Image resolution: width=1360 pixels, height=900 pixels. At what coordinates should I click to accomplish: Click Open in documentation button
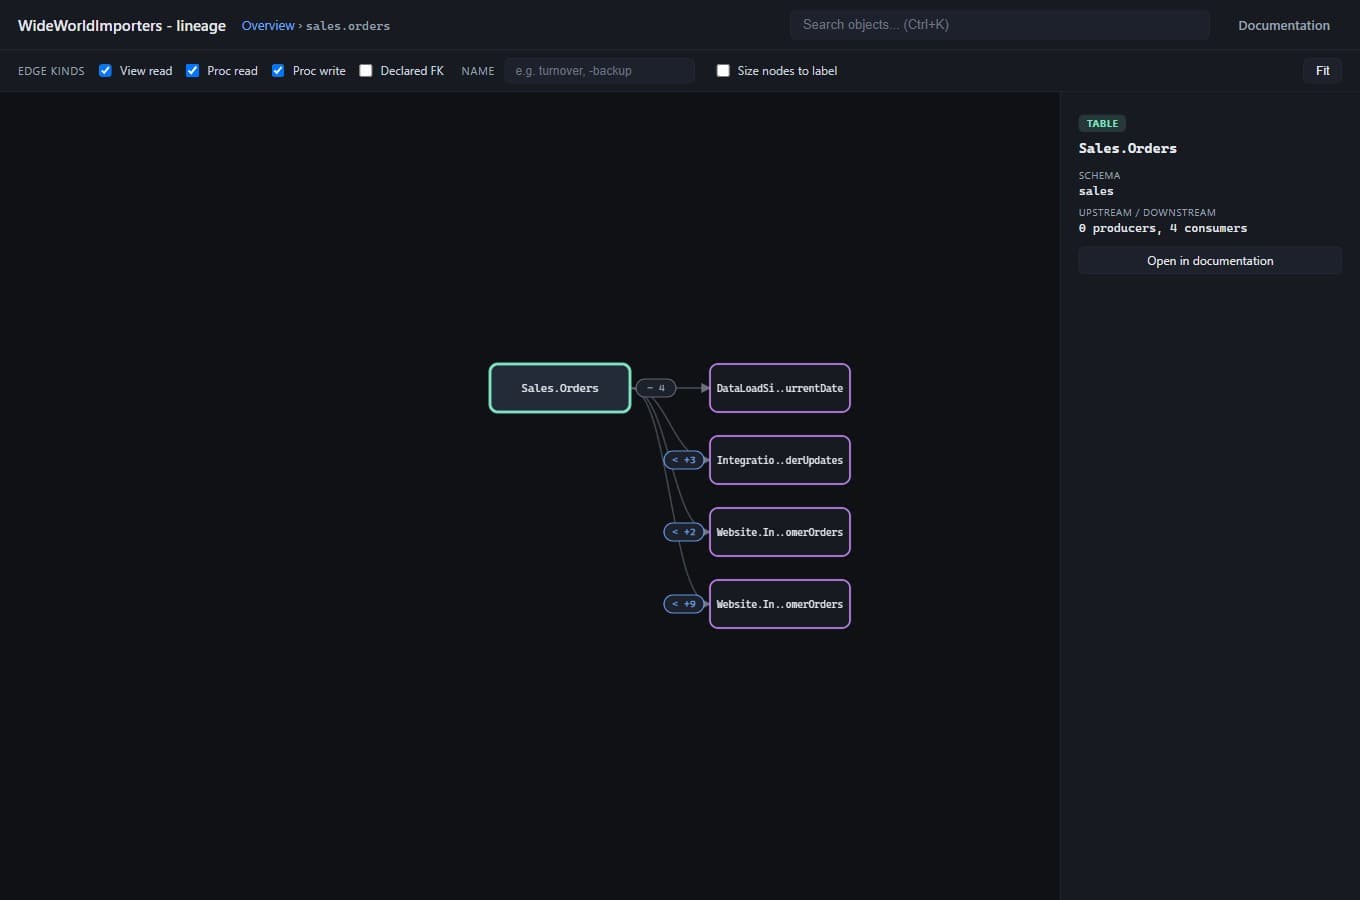click(1210, 261)
